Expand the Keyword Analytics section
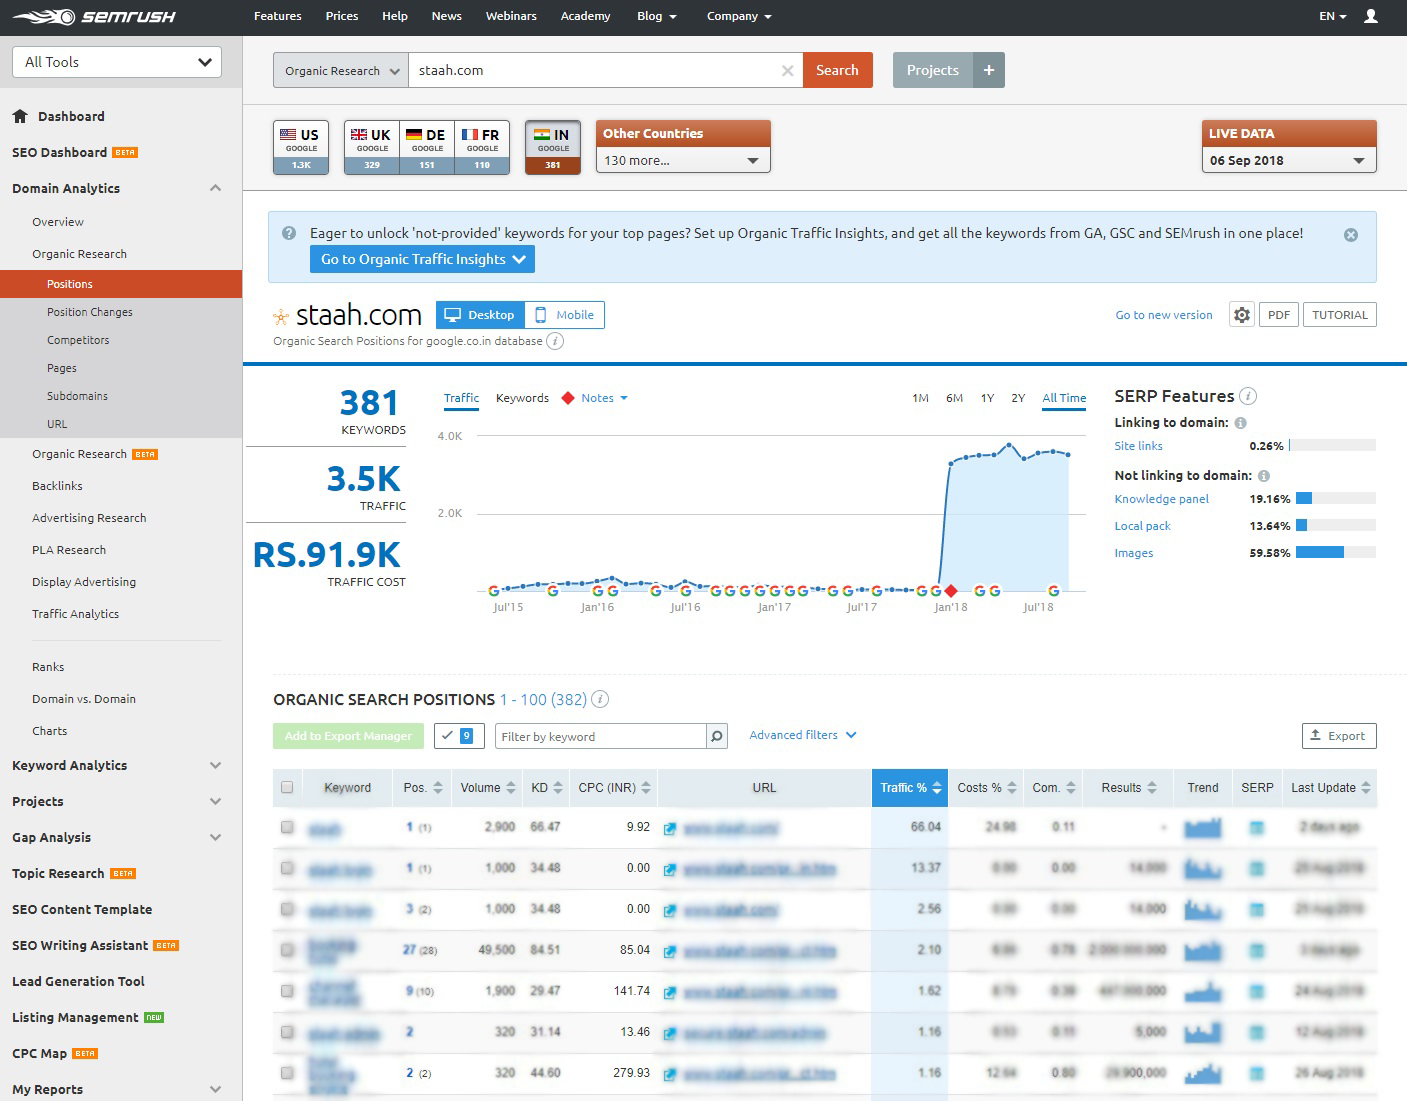This screenshot has width=1407, height=1101. click(216, 765)
